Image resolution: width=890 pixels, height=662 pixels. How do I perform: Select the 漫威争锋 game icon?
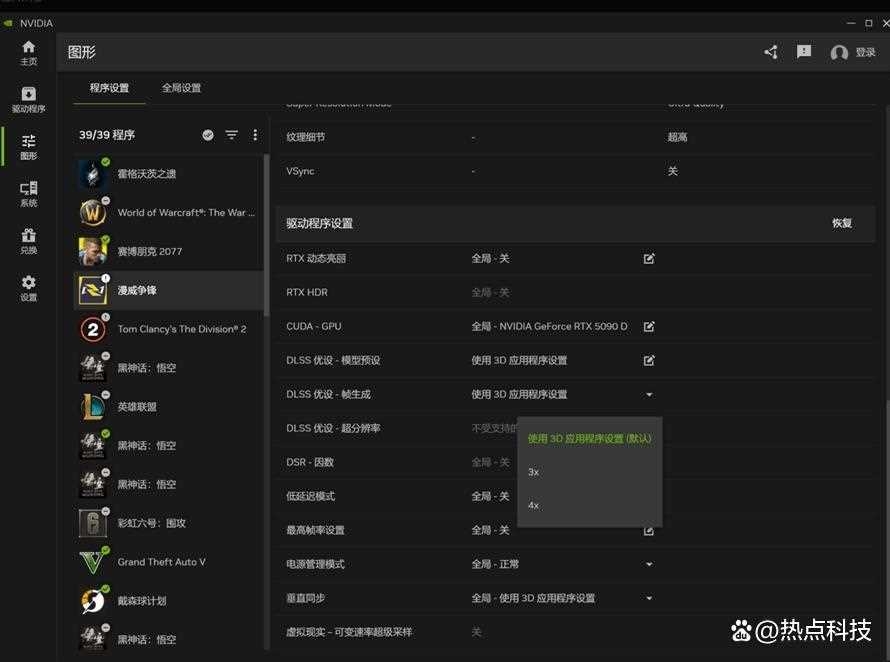coord(93,290)
